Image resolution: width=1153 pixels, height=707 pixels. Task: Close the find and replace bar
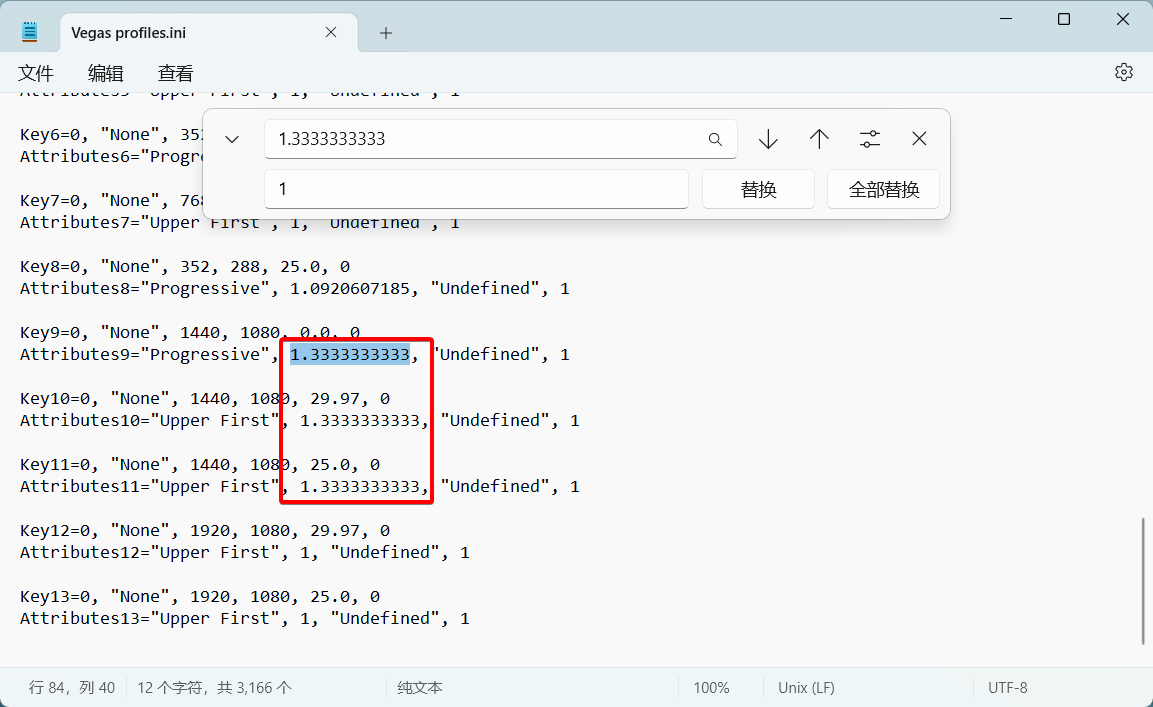pyautogui.click(x=919, y=140)
